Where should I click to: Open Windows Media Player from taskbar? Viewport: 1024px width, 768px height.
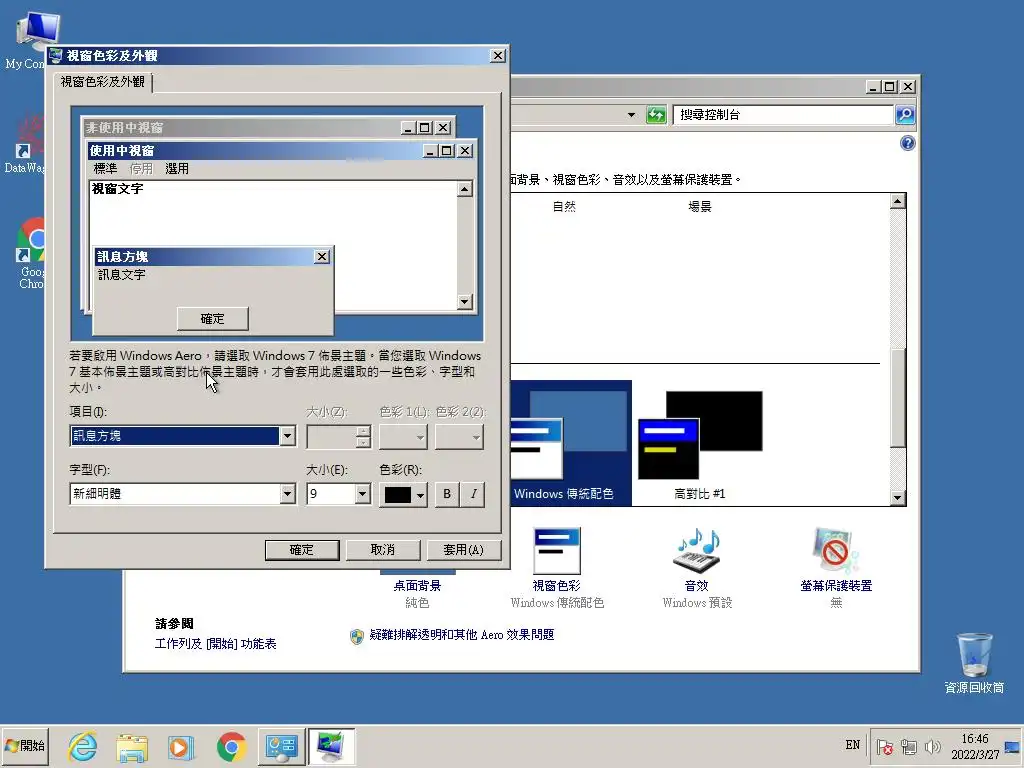coord(181,746)
